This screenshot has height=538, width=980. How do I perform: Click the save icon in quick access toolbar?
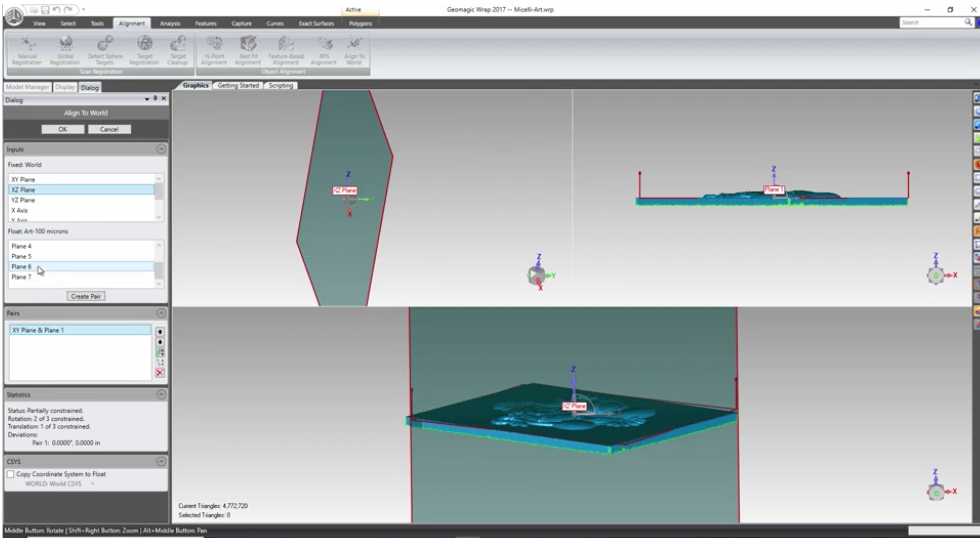(46, 10)
